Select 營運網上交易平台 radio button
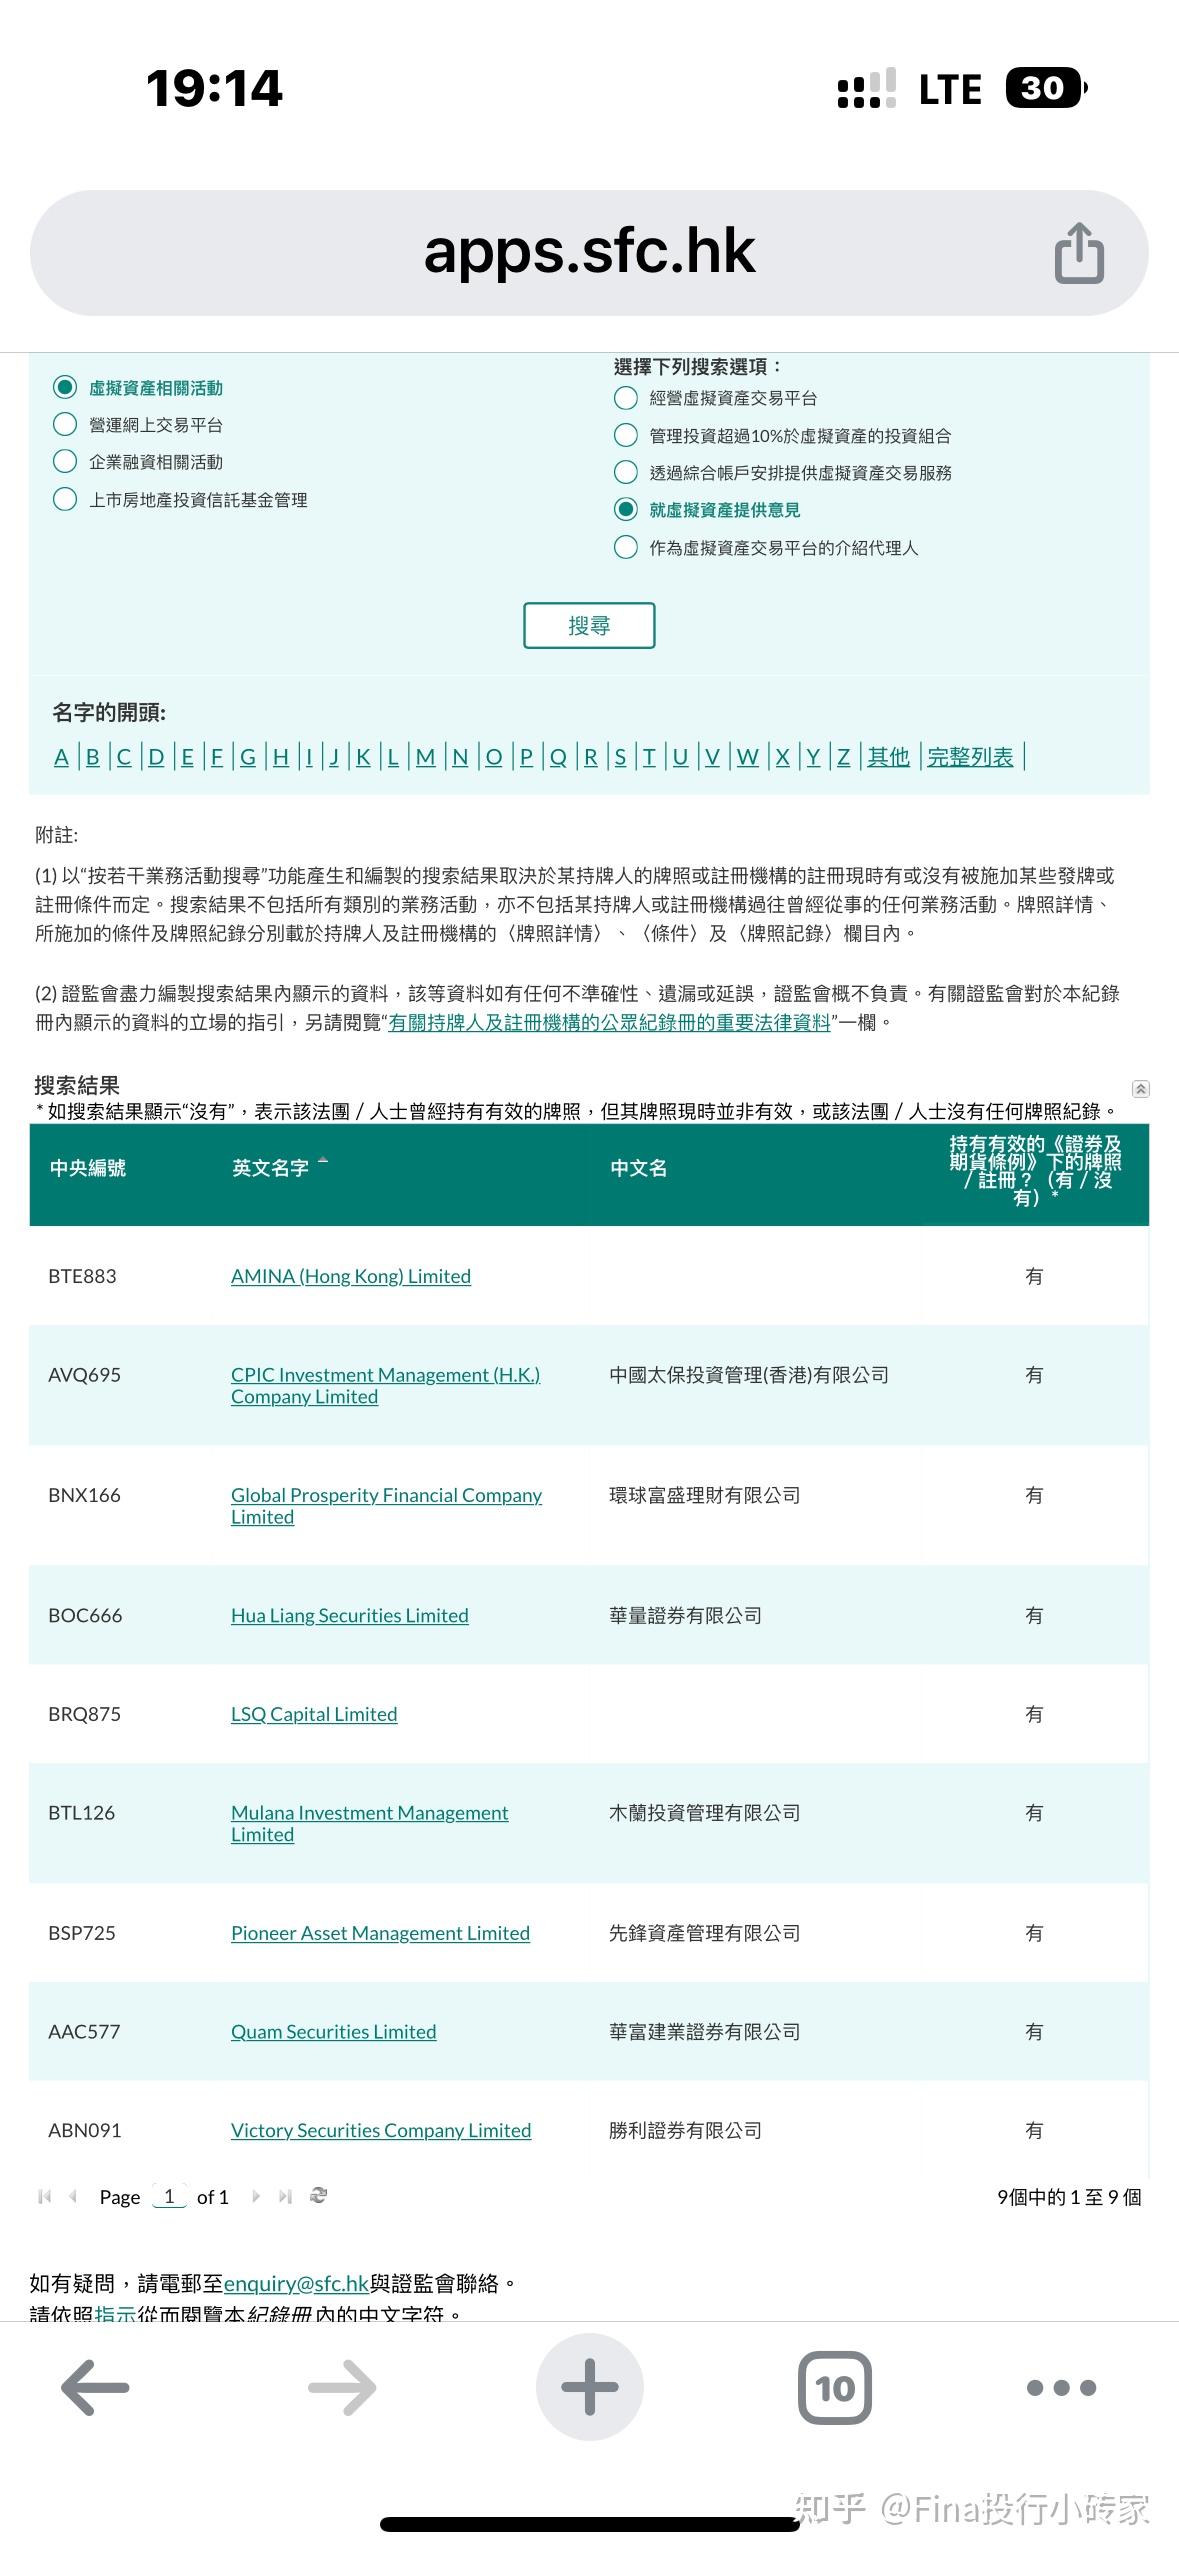The height and width of the screenshot is (2556, 1179). click(x=65, y=424)
